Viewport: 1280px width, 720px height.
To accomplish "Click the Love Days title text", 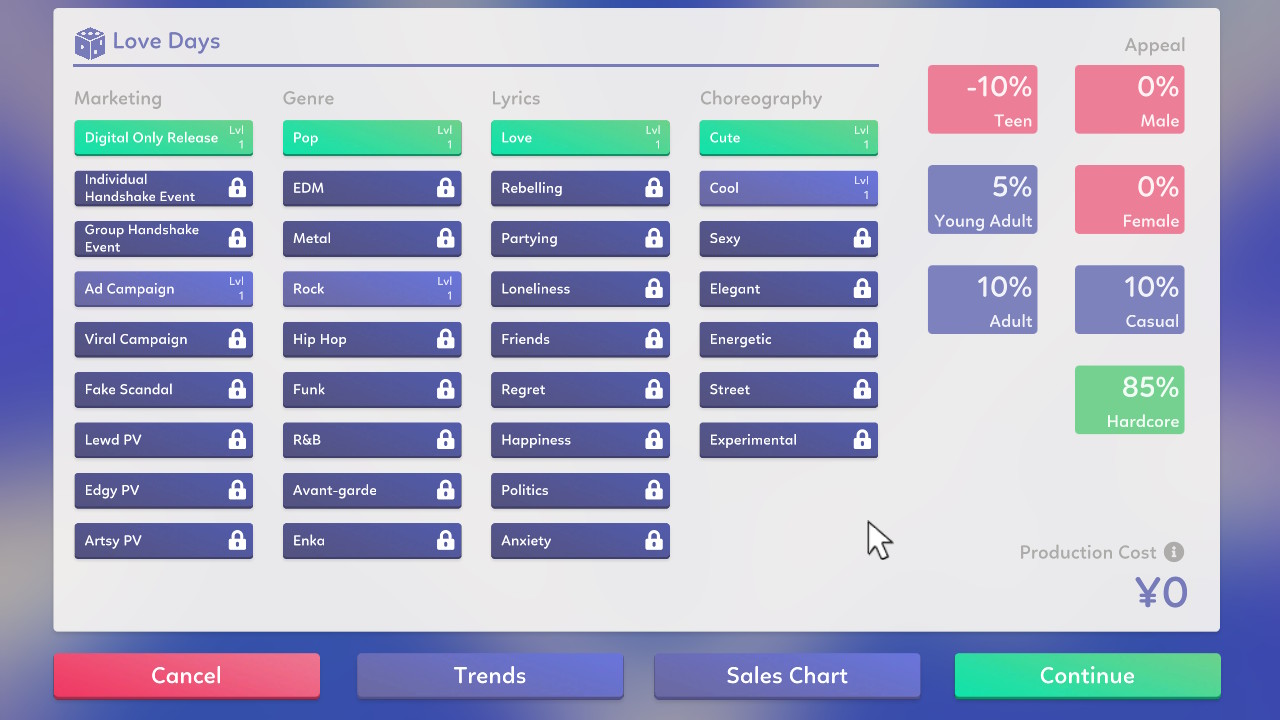I will tap(166, 41).
